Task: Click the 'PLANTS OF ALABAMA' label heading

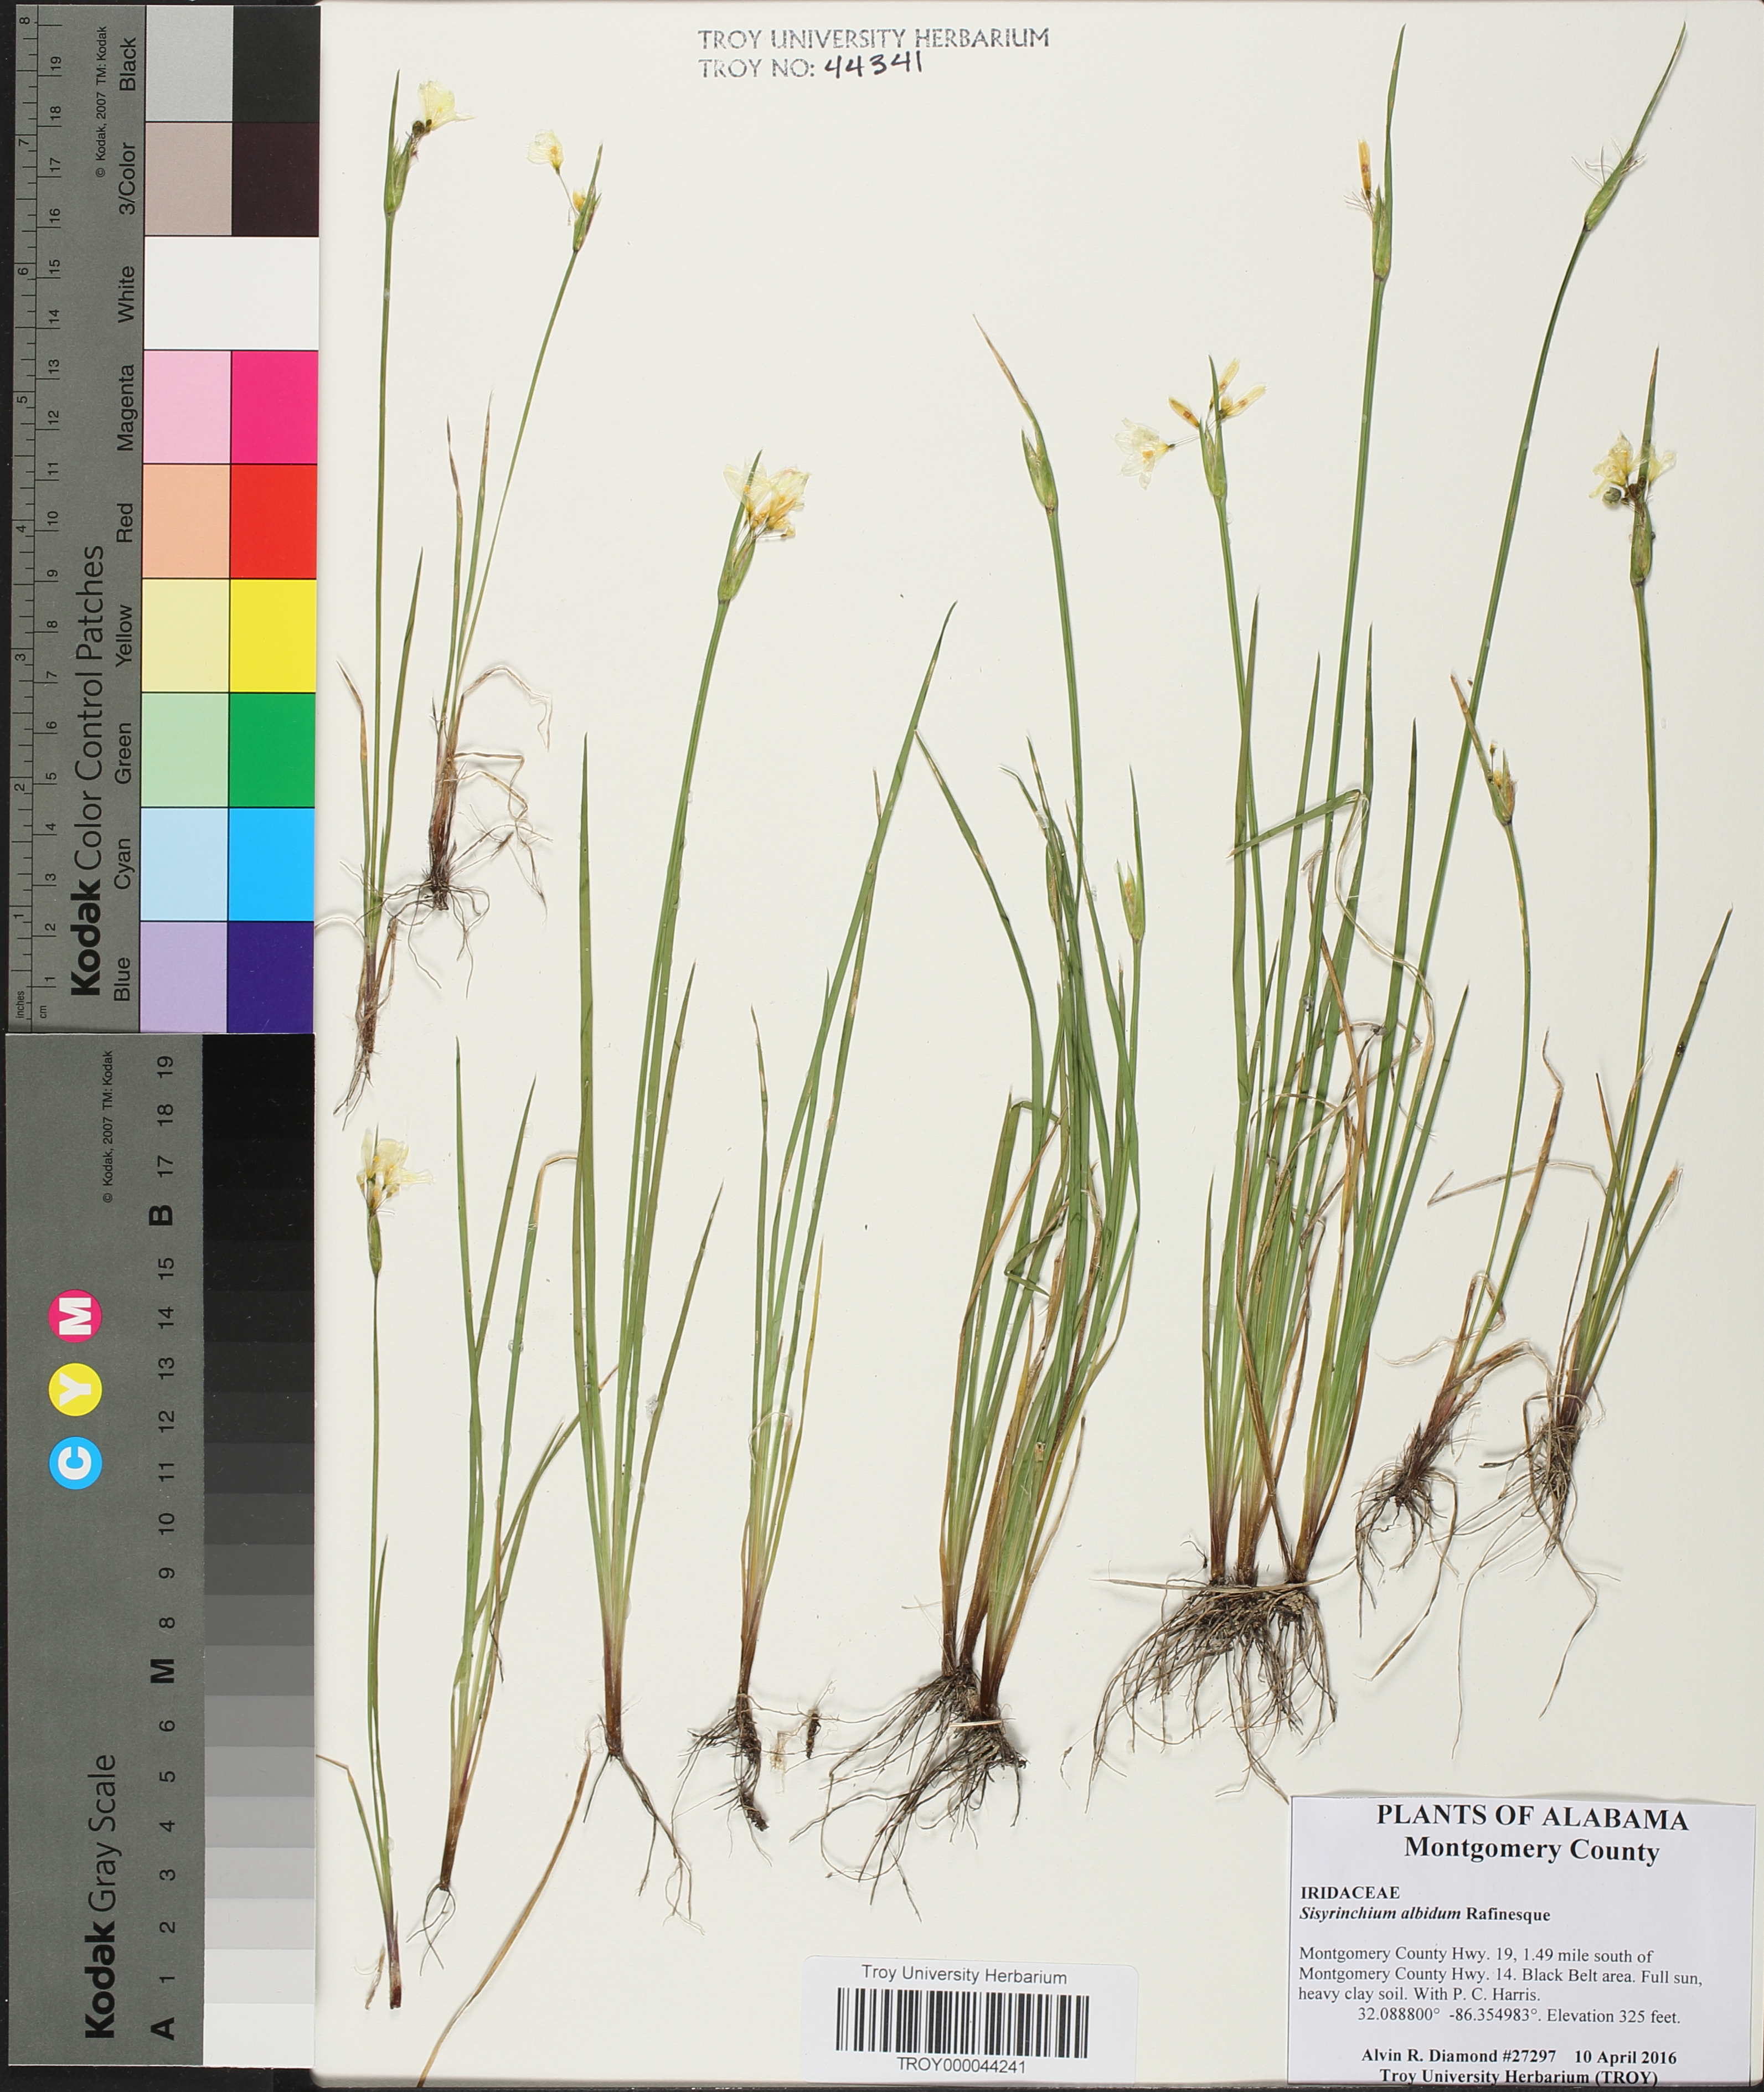Action: pyautogui.click(x=1532, y=1818)
